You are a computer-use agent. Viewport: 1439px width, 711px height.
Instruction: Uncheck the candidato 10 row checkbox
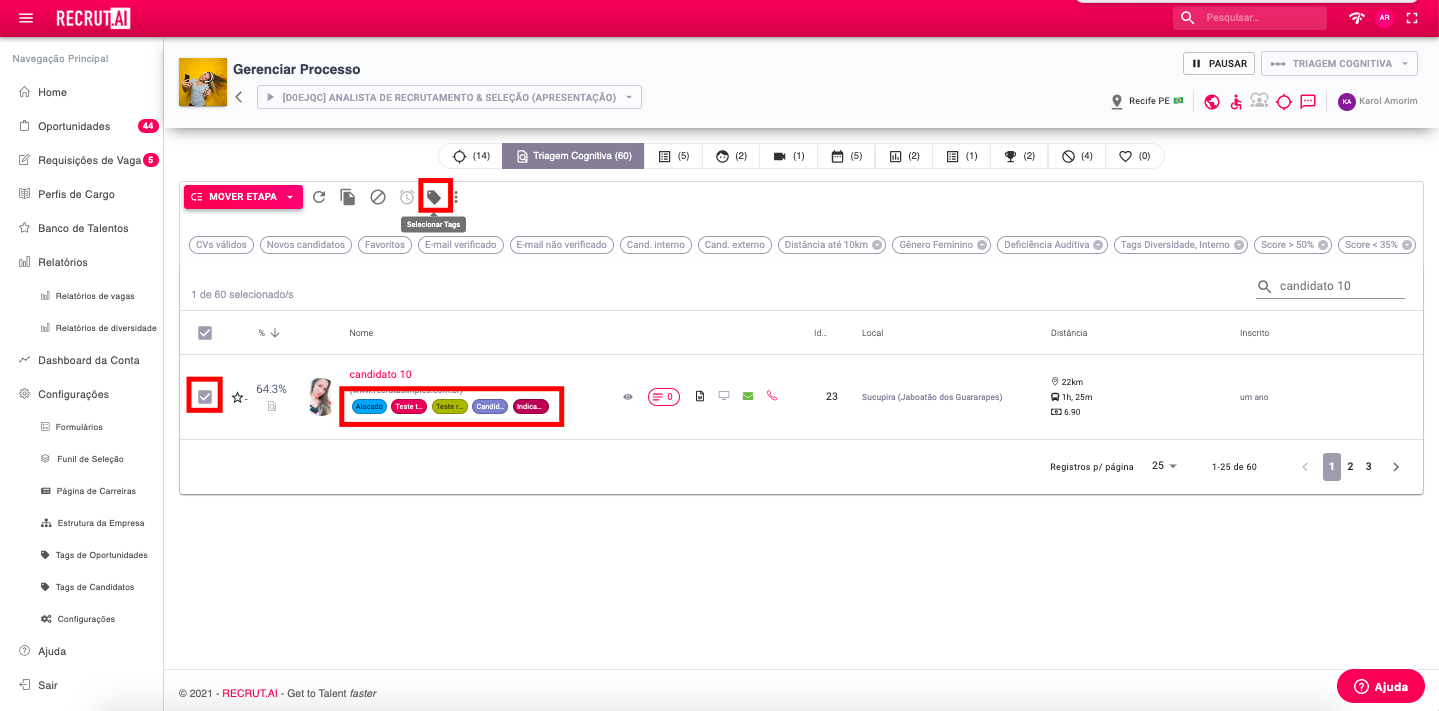pyautogui.click(x=205, y=397)
